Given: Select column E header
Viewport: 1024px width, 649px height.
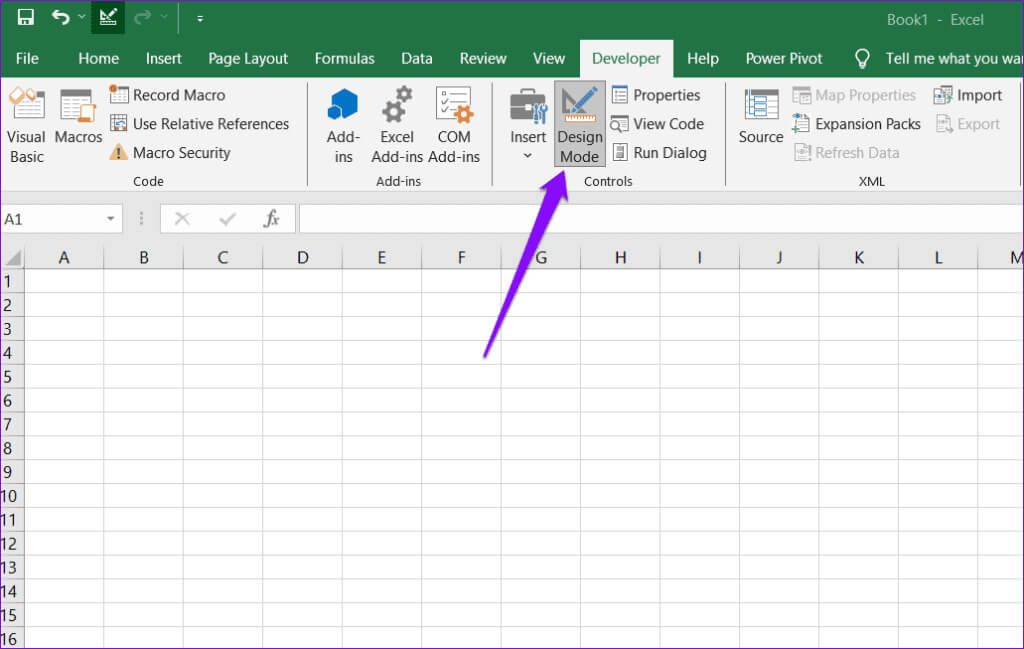Looking at the screenshot, I should pos(382,257).
